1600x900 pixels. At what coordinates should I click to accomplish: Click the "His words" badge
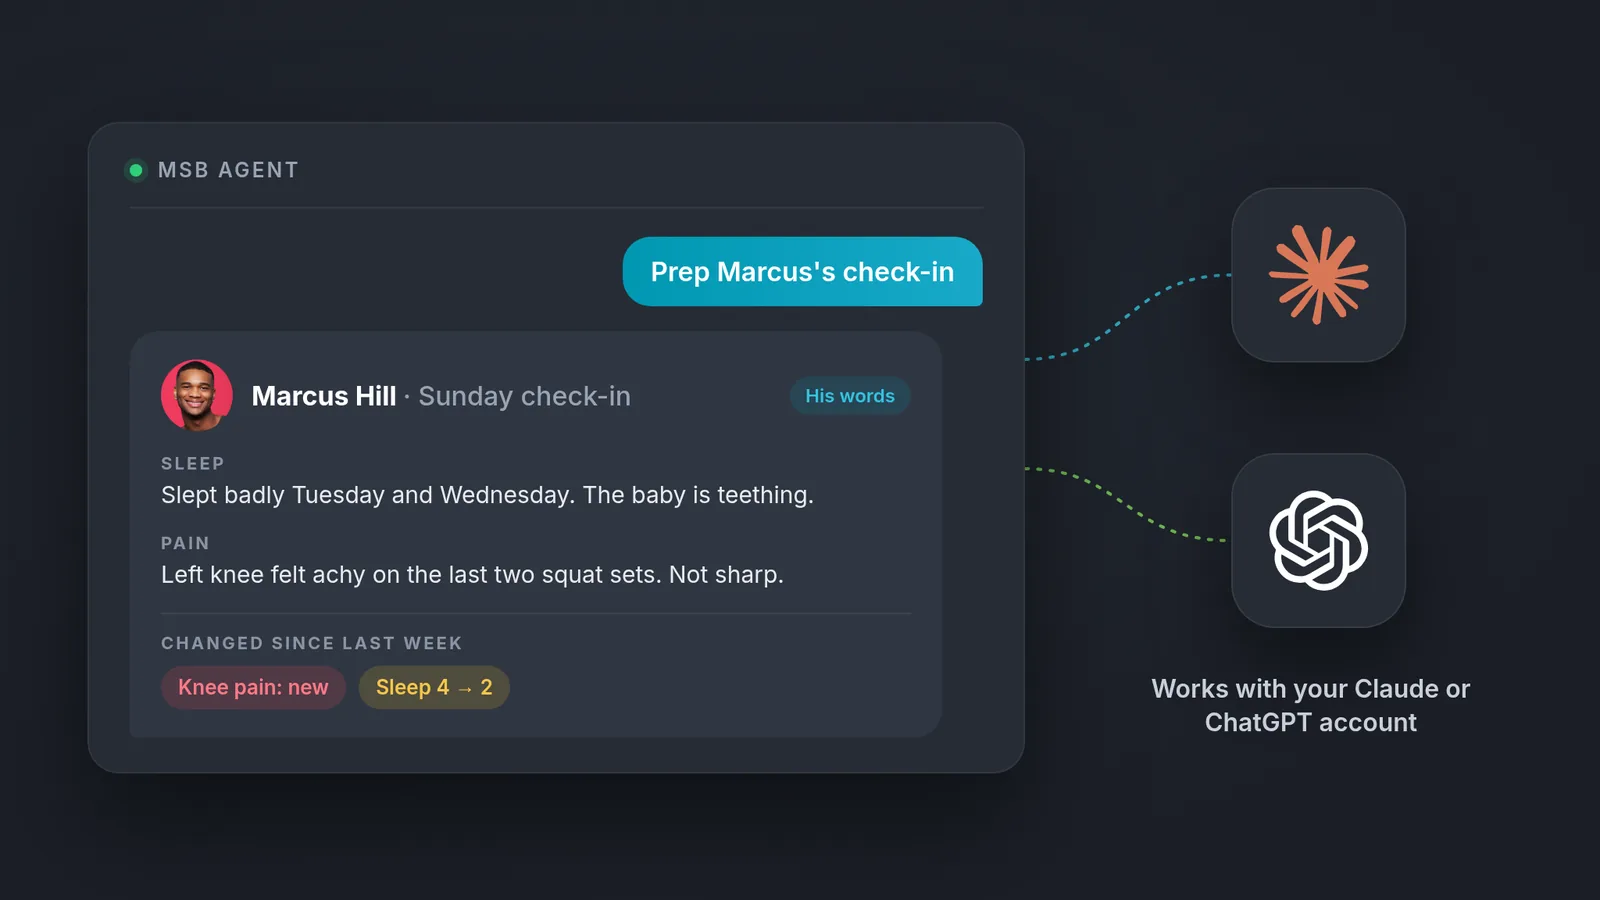[x=850, y=396]
